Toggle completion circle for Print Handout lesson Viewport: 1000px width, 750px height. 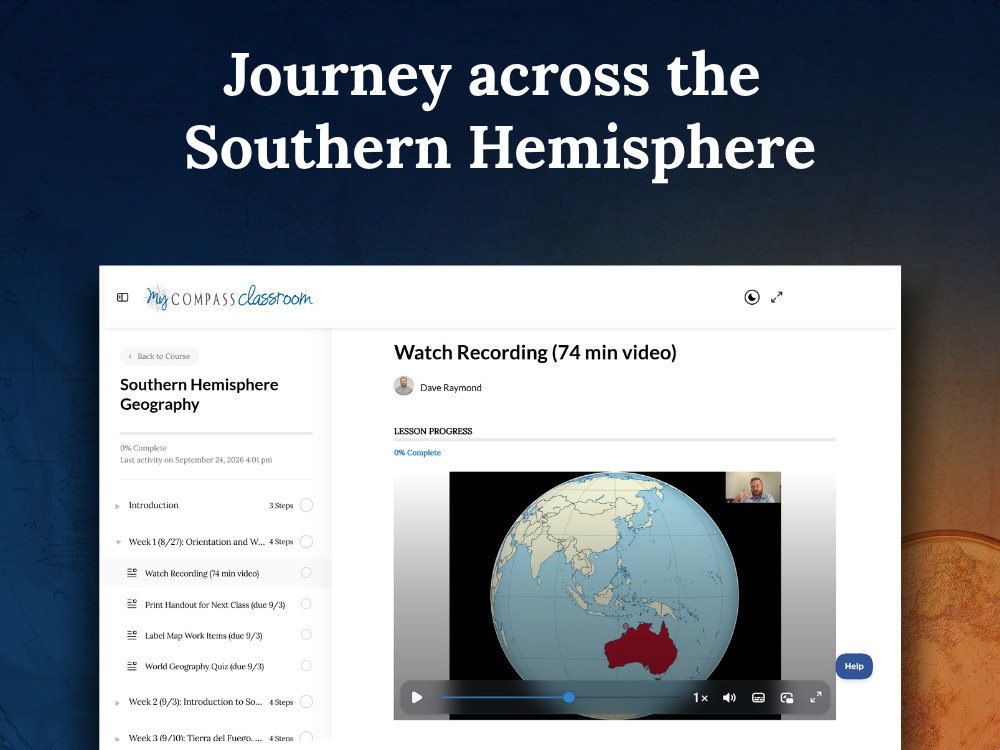pyautogui.click(x=306, y=603)
